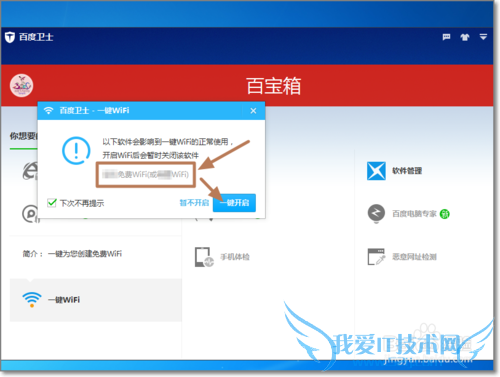Viewport: 500px width, 377px height.
Task: Click the 百度电脑专家 label
Action: point(414,214)
